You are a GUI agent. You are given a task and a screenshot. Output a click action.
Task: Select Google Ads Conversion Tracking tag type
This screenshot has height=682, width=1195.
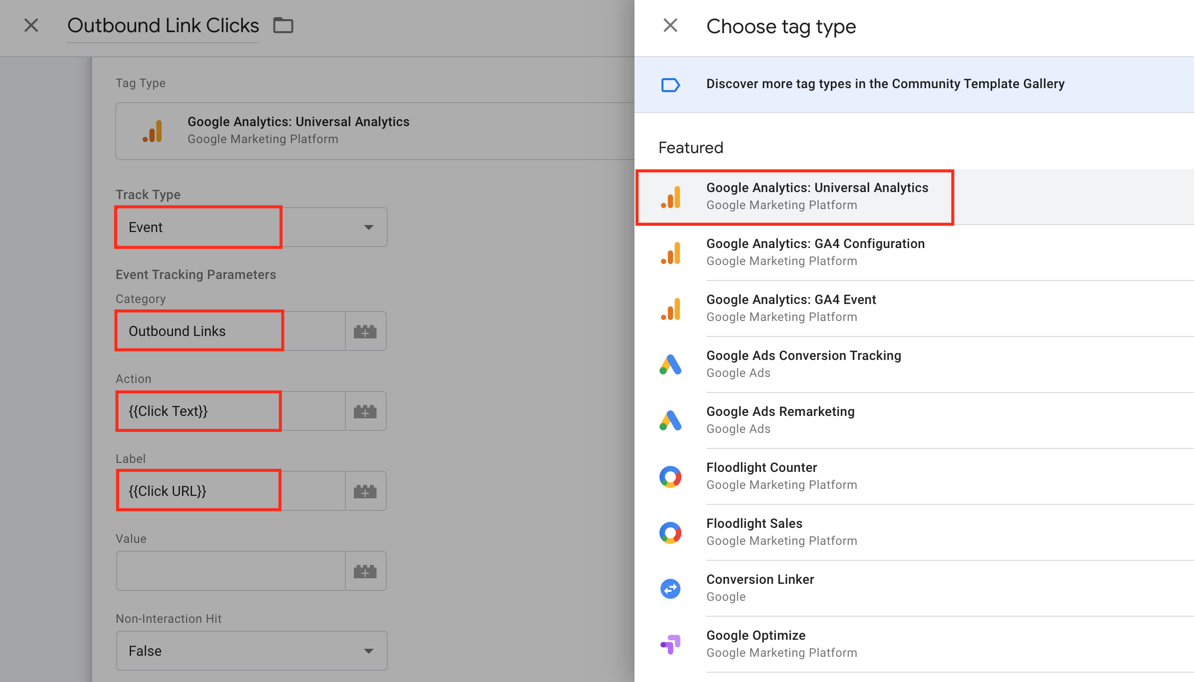click(x=915, y=364)
